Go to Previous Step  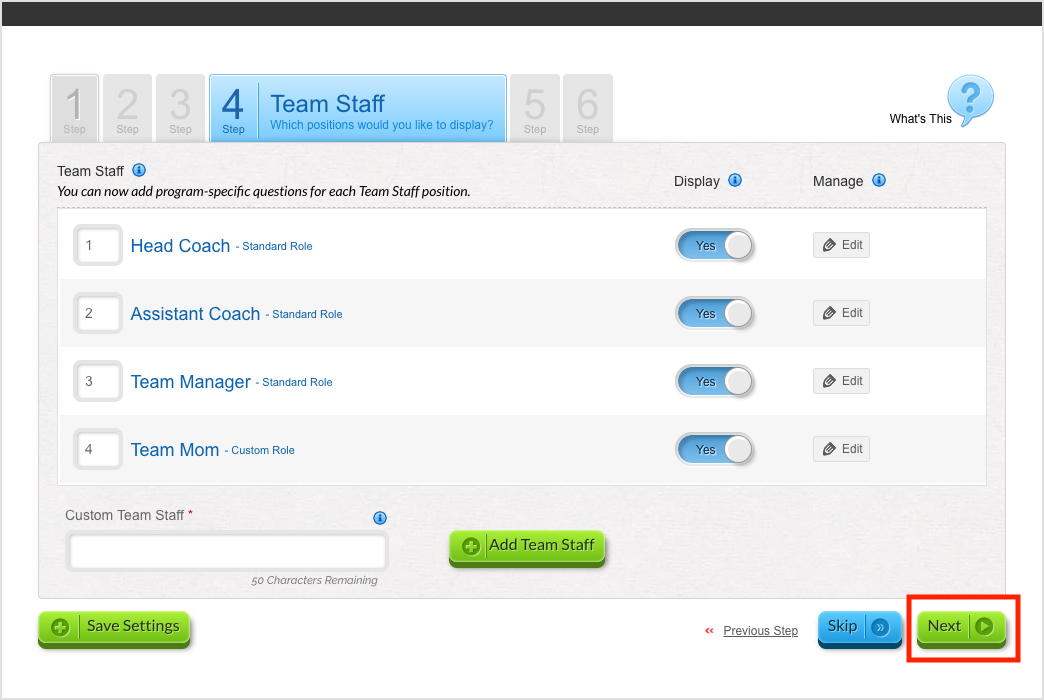[760, 630]
